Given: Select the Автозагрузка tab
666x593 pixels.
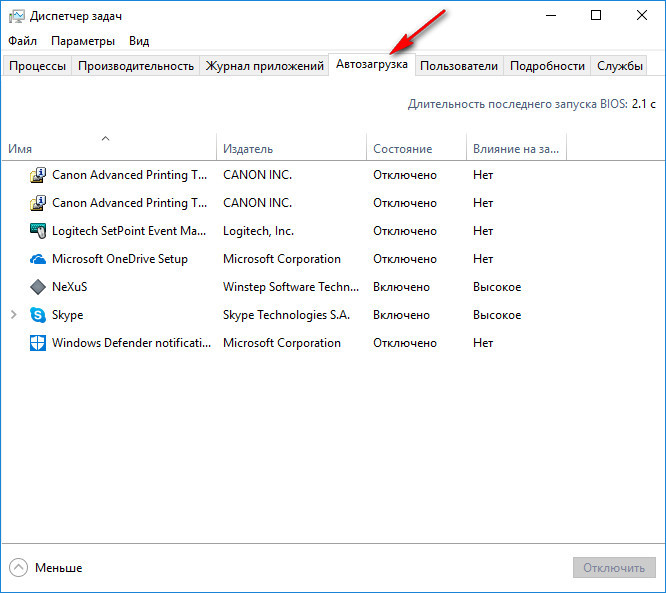Looking at the screenshot, I should point(372,64).
